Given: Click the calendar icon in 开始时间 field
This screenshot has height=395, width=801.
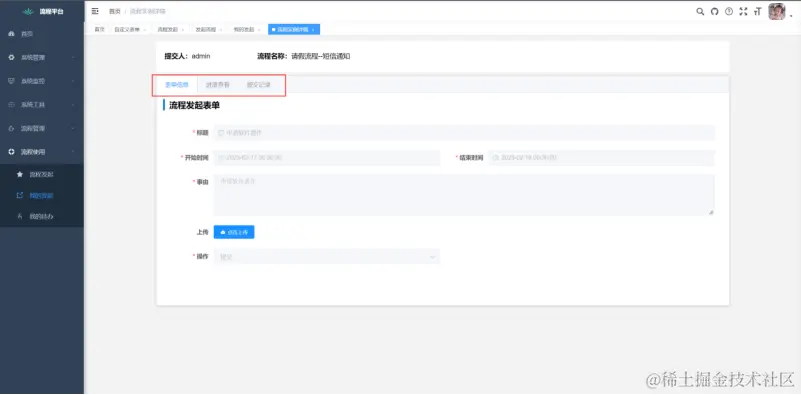Looking at the screenshot, I should [221, 158].
